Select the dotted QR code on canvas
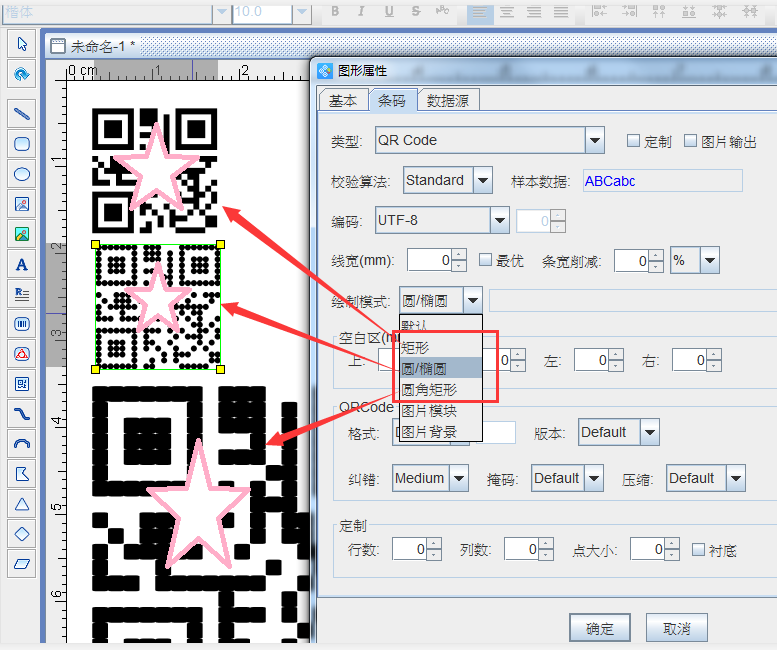This screenshot has width=777, height=650. (x=158, y=307)
